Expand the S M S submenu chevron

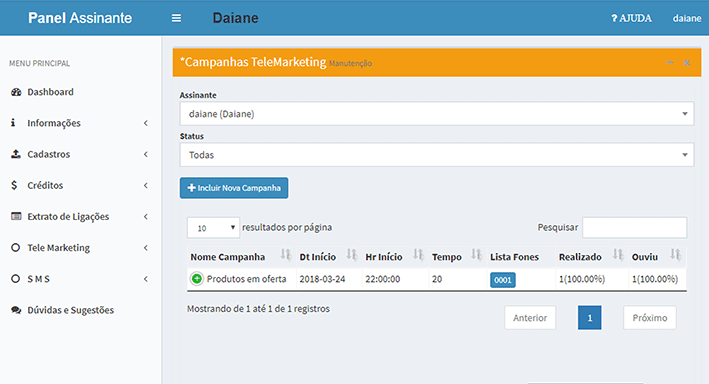[x=146, y=279]
